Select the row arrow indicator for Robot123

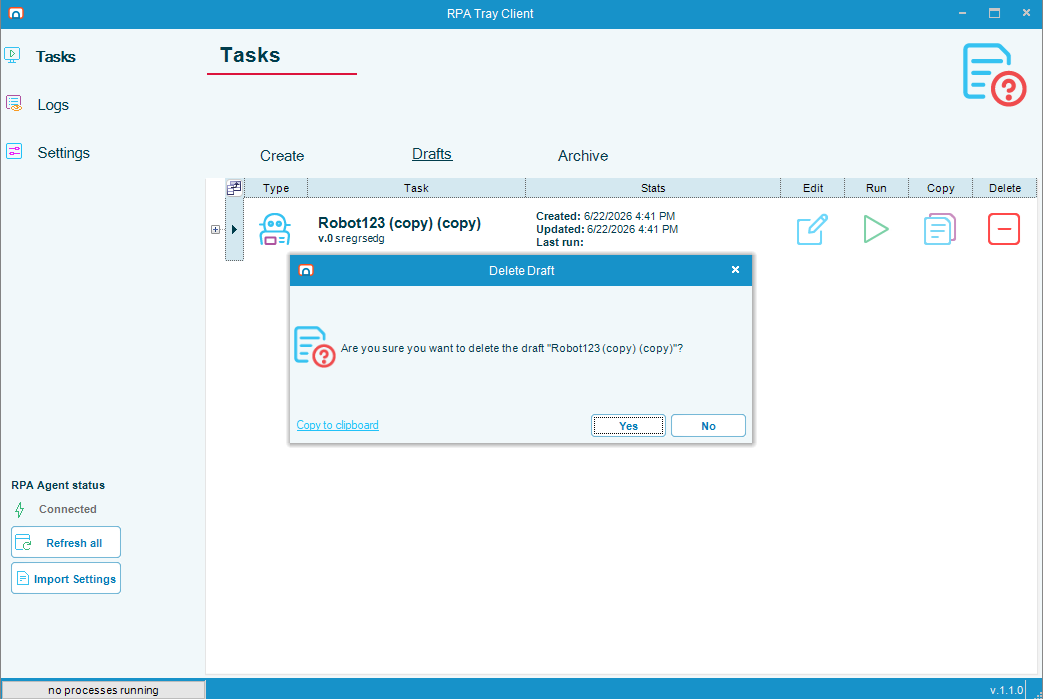tap(234, 229)
